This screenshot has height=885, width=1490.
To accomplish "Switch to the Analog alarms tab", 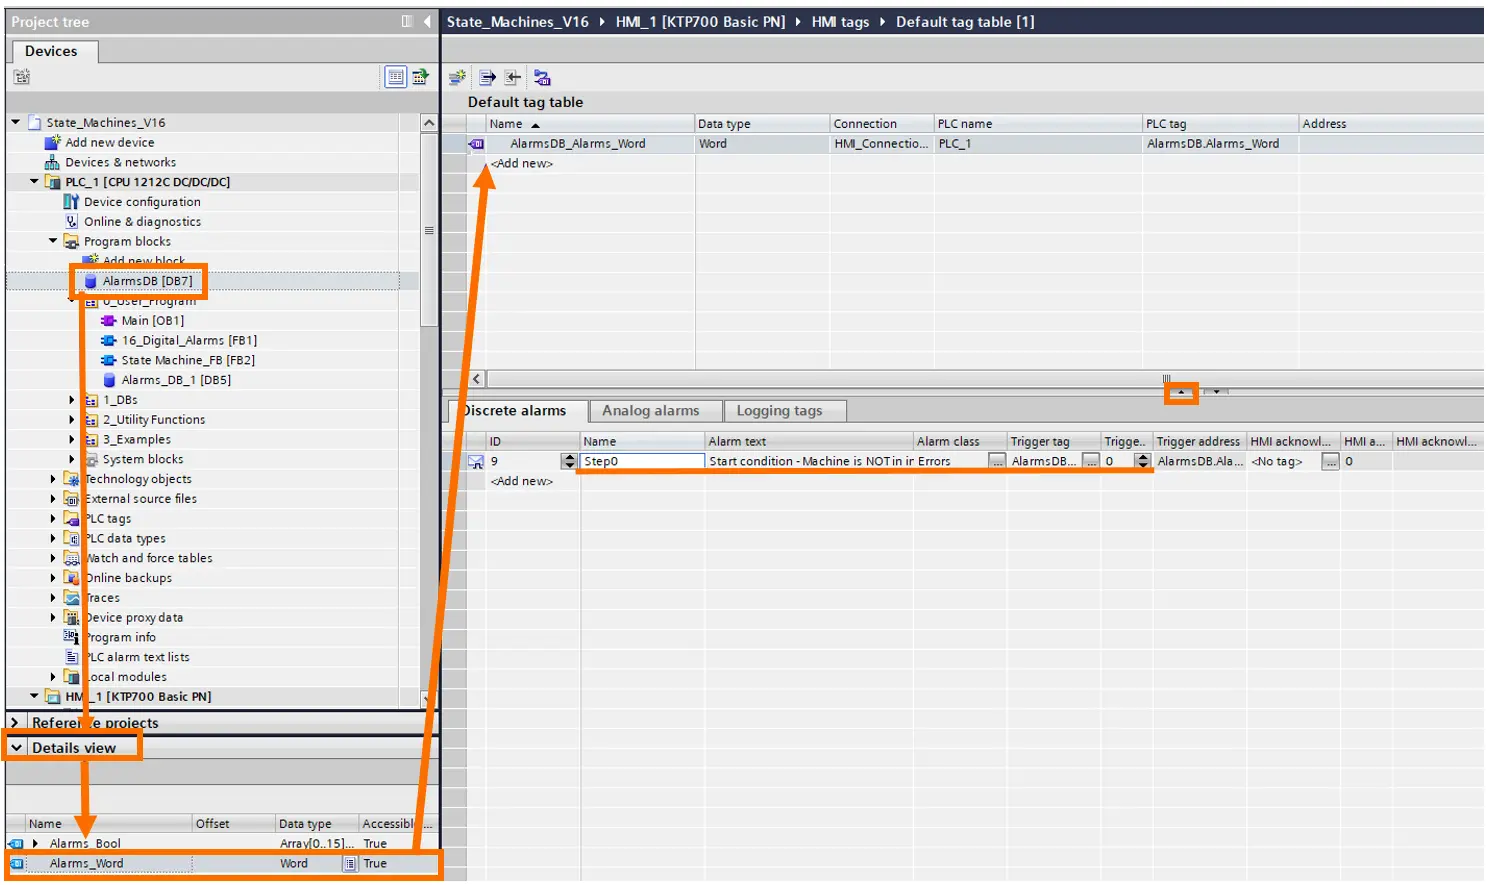I will click(650, 411).
